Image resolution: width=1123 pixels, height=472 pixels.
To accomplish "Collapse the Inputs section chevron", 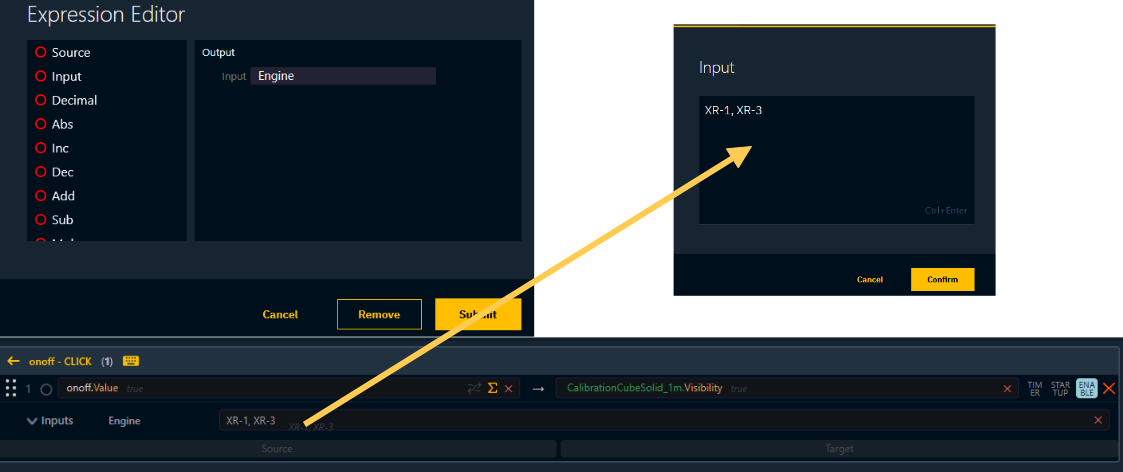I will tap(32, 421).
